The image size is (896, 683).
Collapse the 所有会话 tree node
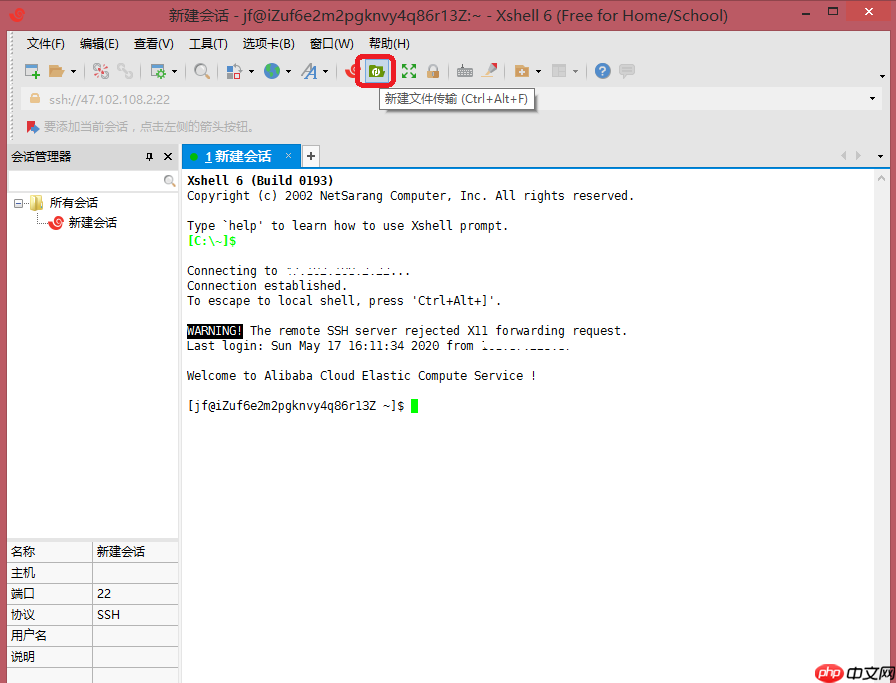pos(18,203)
